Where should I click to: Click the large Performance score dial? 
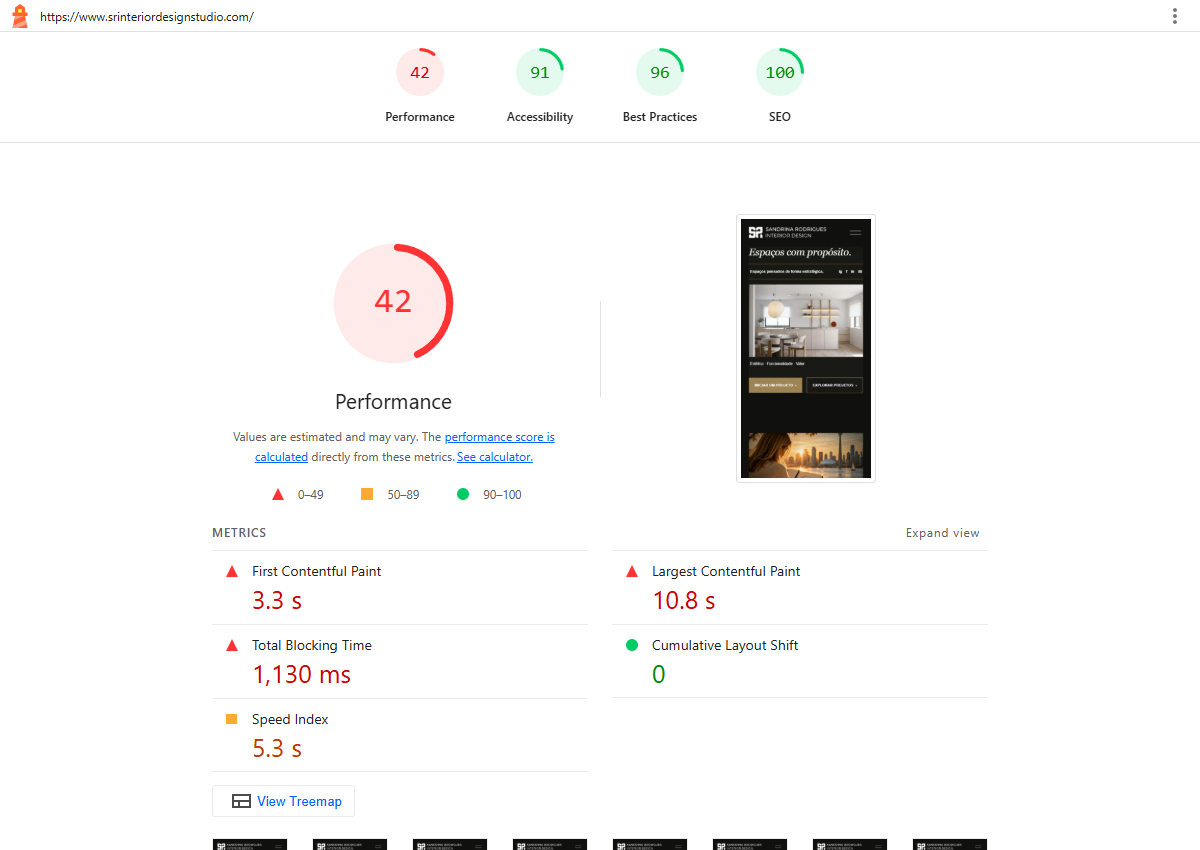pyautogui.click(x=393, y=302)
